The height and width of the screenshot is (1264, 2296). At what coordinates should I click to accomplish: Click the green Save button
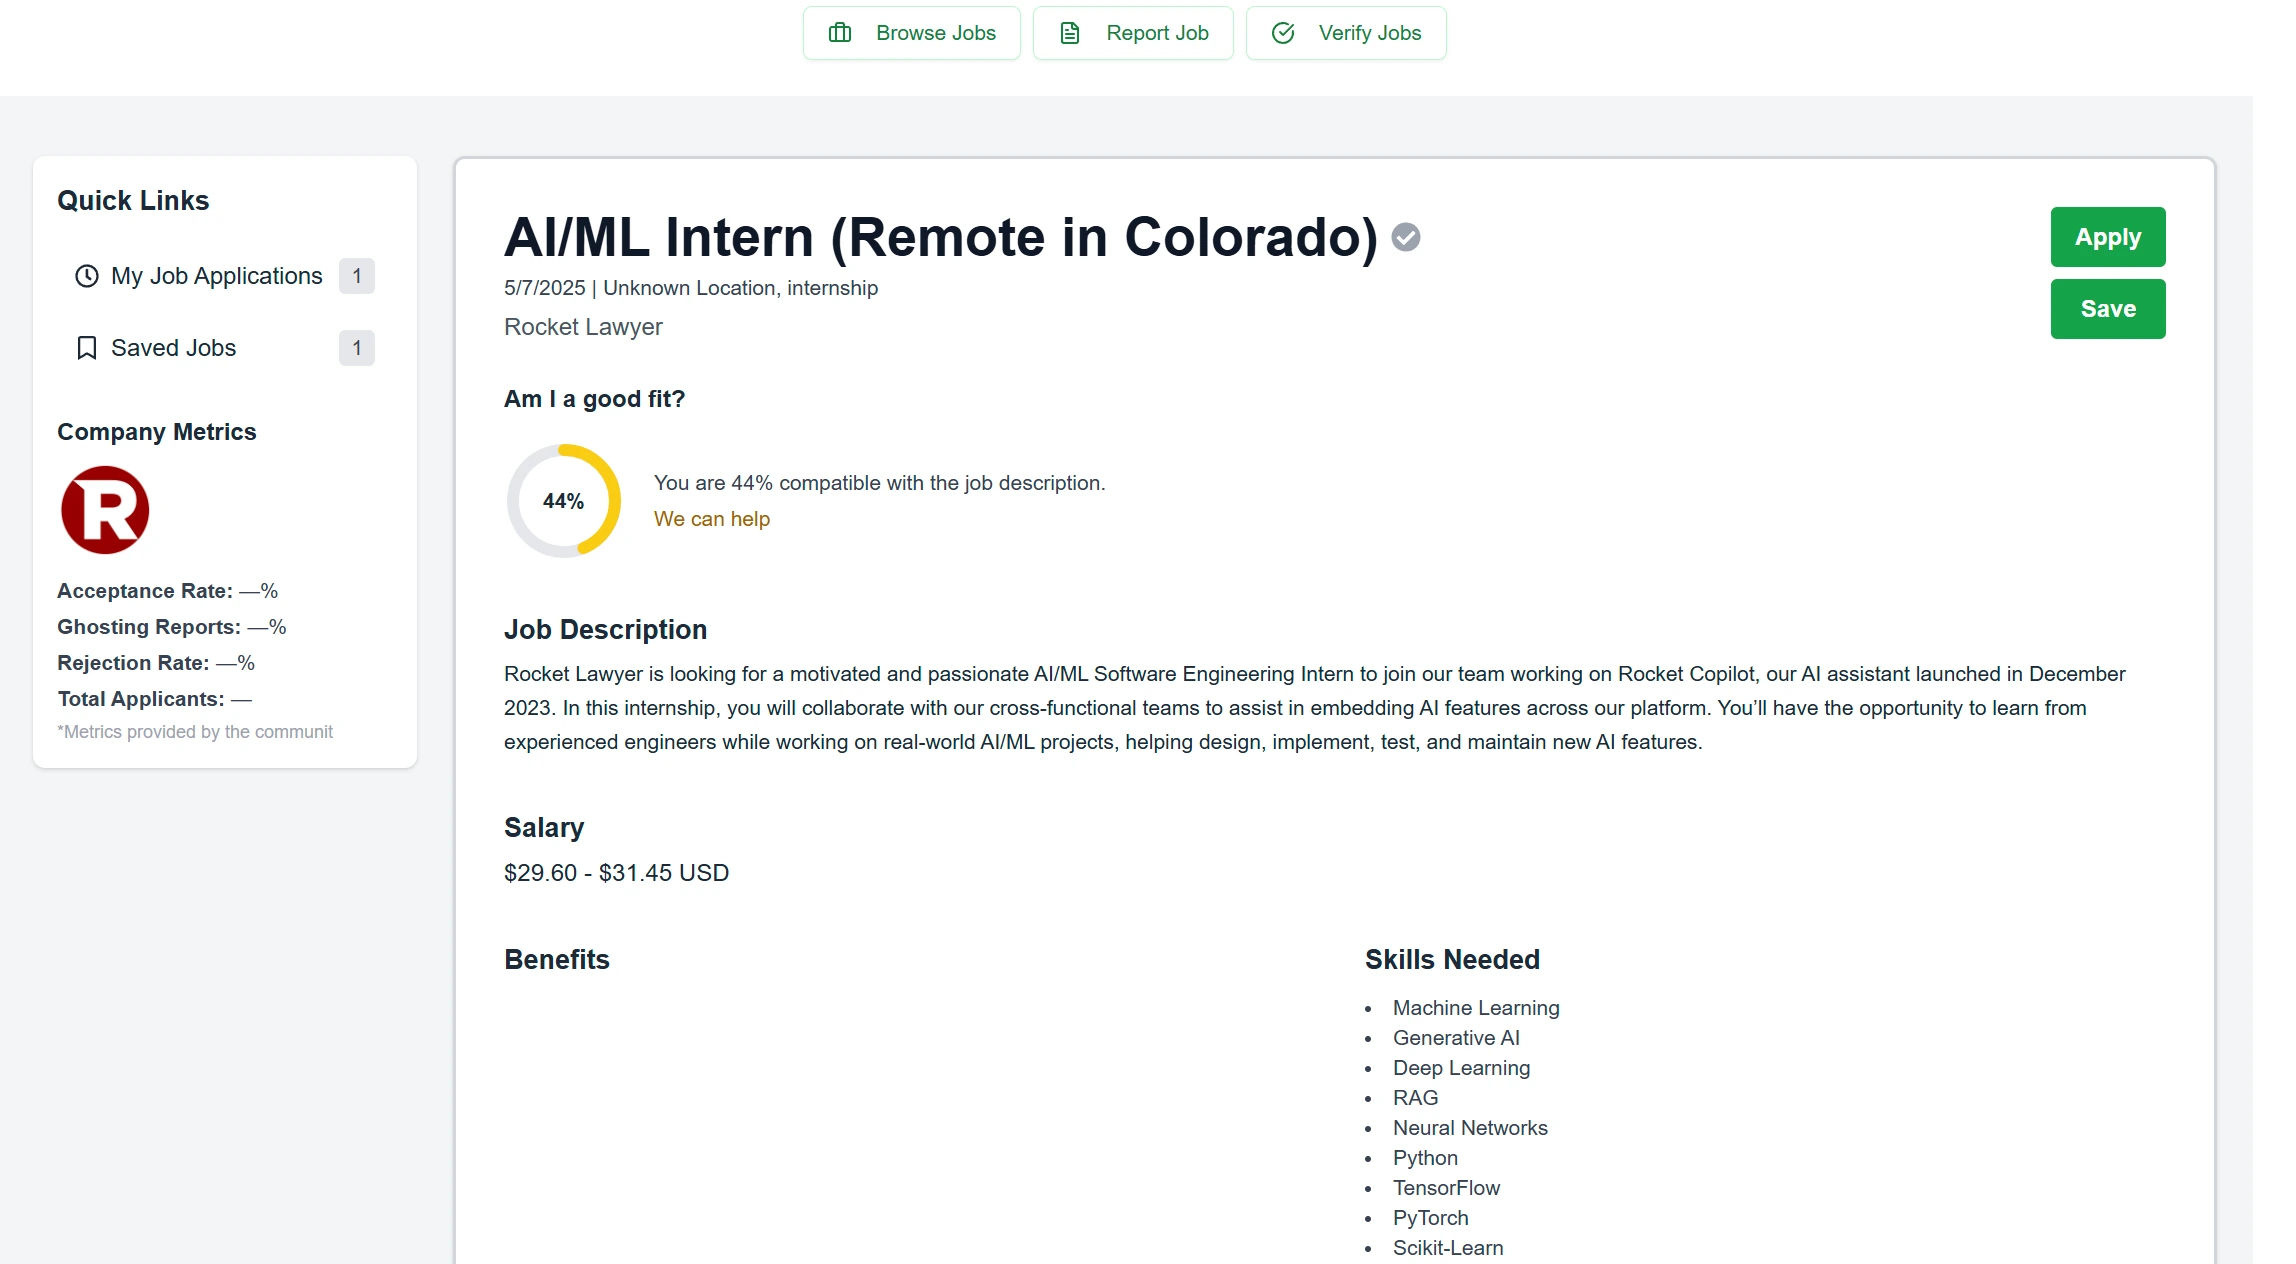point(2107,308)
